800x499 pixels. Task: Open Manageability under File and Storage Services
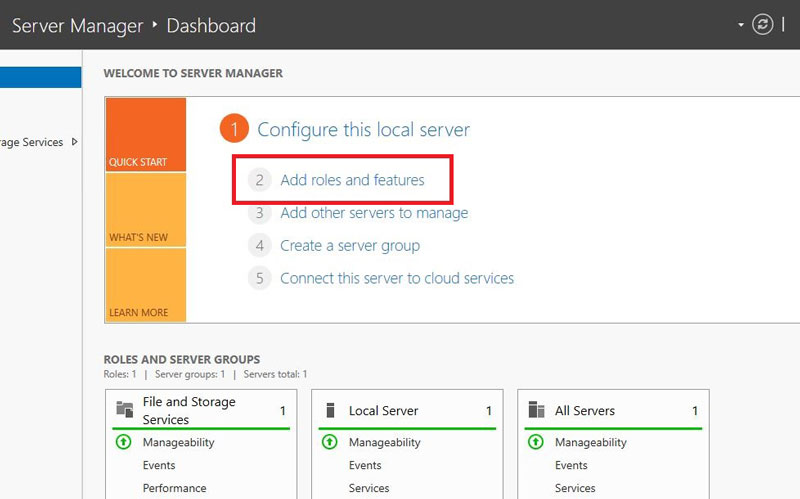(x=179, y=442)
